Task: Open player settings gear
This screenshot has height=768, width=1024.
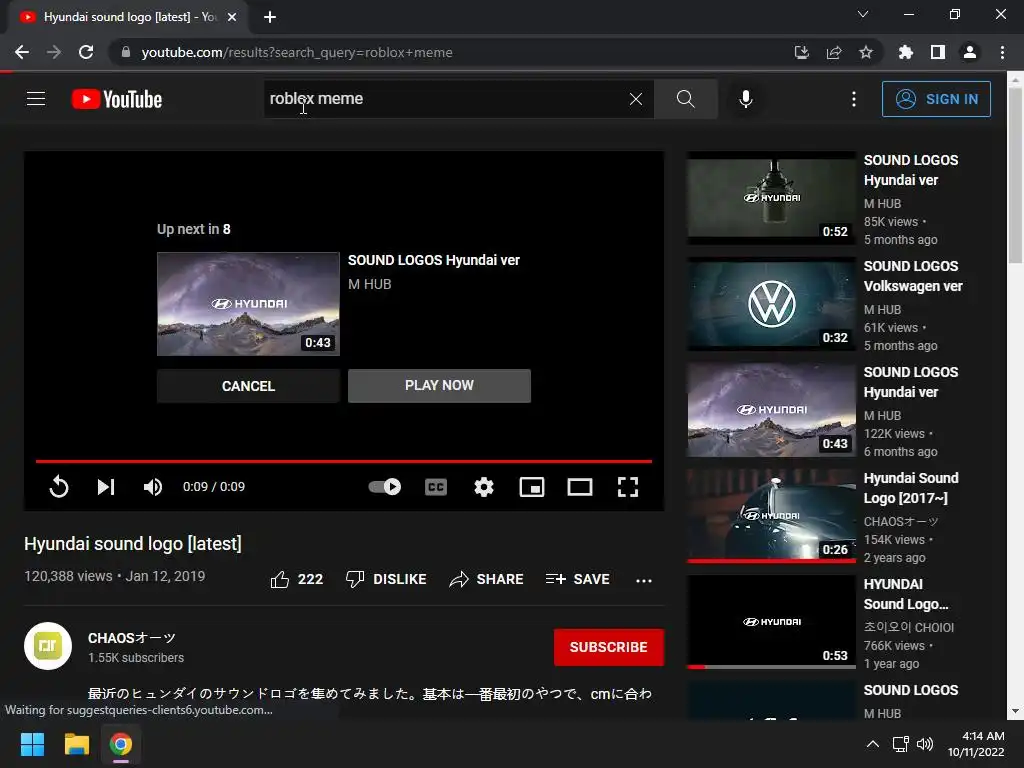Action: pyautogui.click(x=484, y=487)
